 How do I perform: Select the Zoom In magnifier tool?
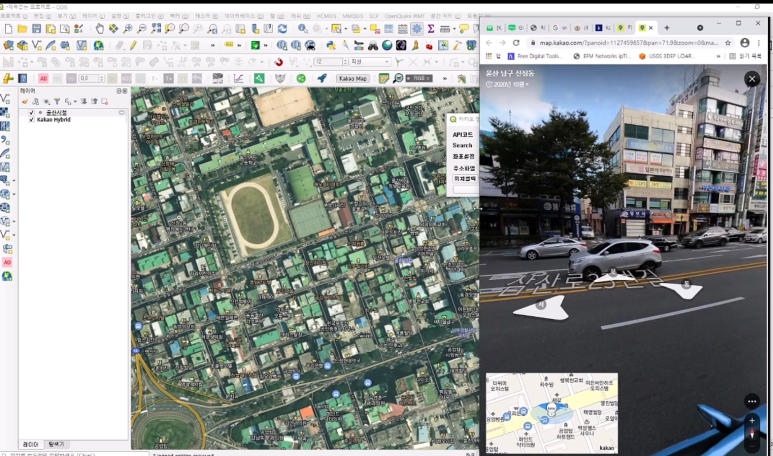point(128,29)
